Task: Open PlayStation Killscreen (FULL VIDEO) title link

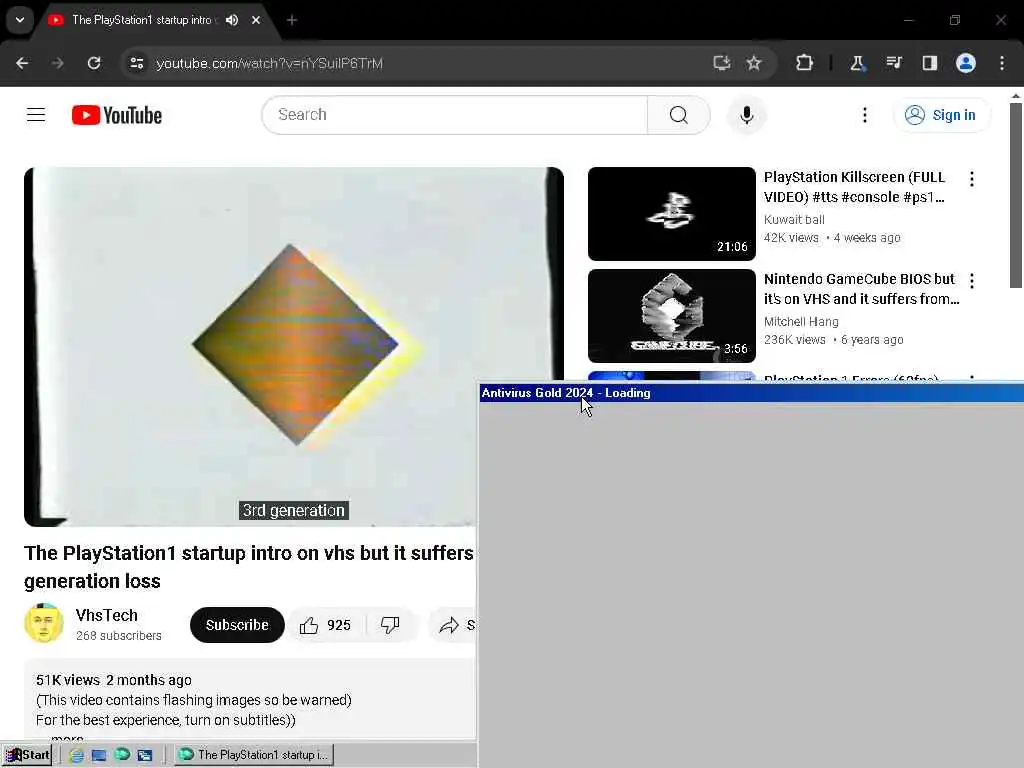Action: point(854,187)
